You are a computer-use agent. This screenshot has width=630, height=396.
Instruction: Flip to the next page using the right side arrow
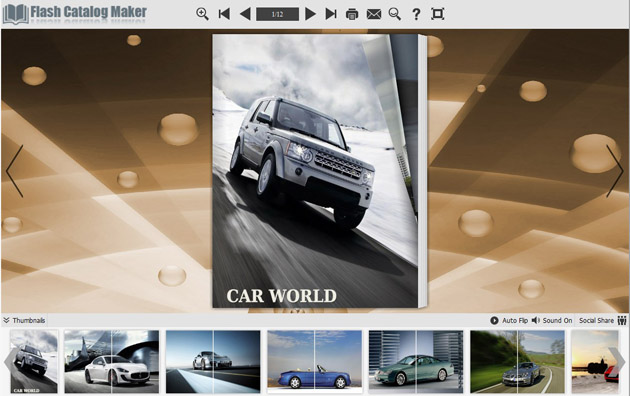pos(615,171)
